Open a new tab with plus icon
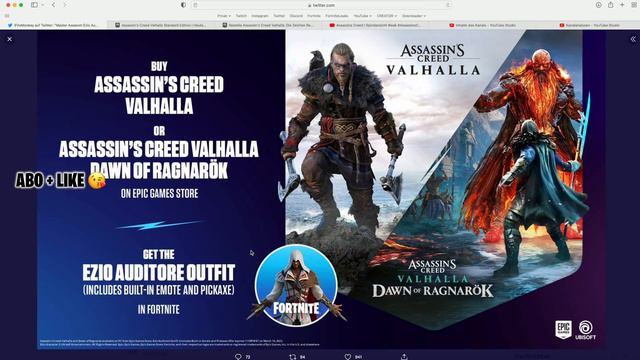 point(622,5)
